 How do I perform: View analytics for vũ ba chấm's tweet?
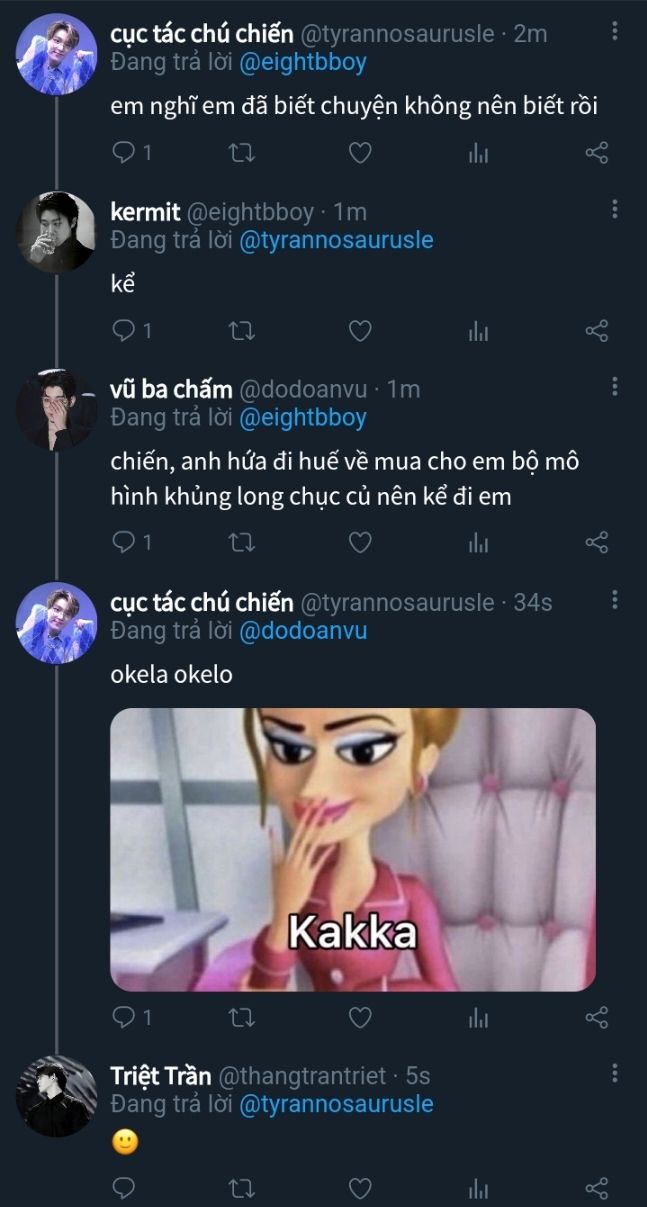coord(479,542)
